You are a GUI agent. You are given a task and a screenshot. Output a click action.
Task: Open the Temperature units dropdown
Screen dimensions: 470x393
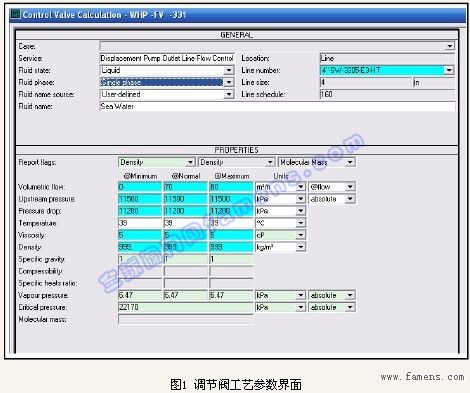301,223
